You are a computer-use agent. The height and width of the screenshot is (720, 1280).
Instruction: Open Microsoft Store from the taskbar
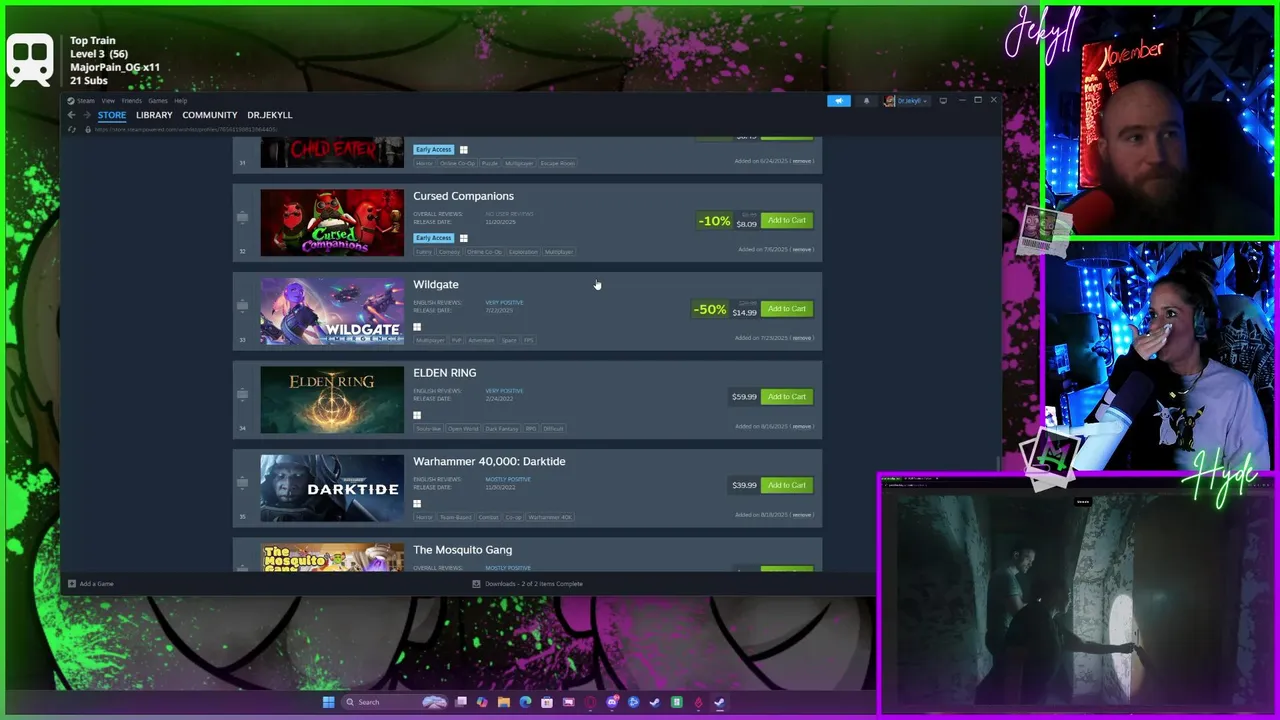click(547, 702)
